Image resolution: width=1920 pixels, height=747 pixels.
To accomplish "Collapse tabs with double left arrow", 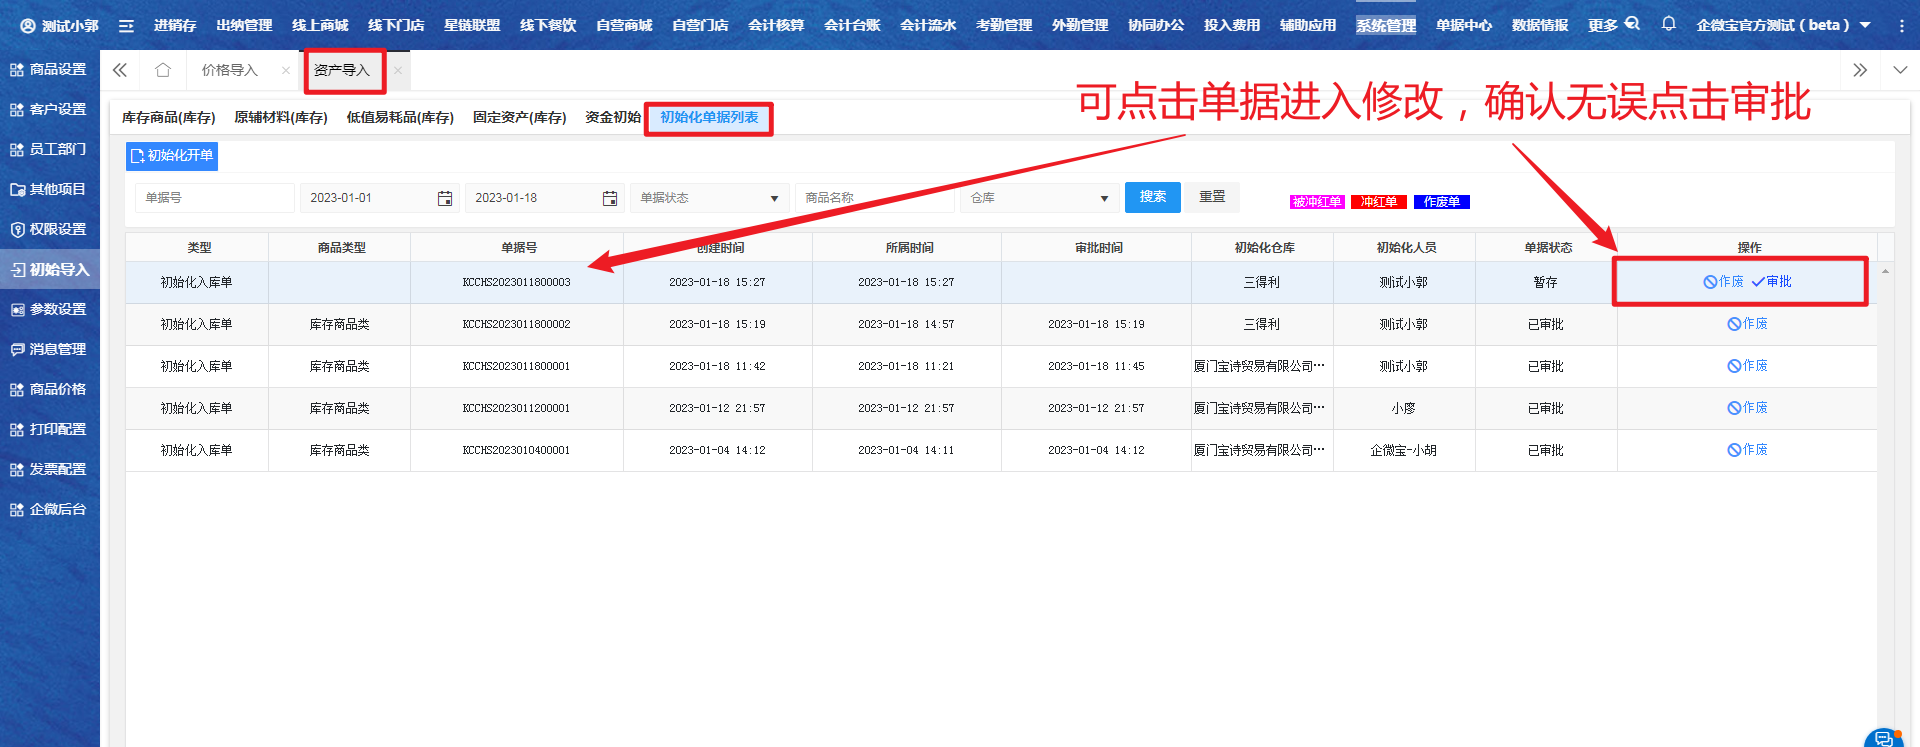I will pos(120,70).
